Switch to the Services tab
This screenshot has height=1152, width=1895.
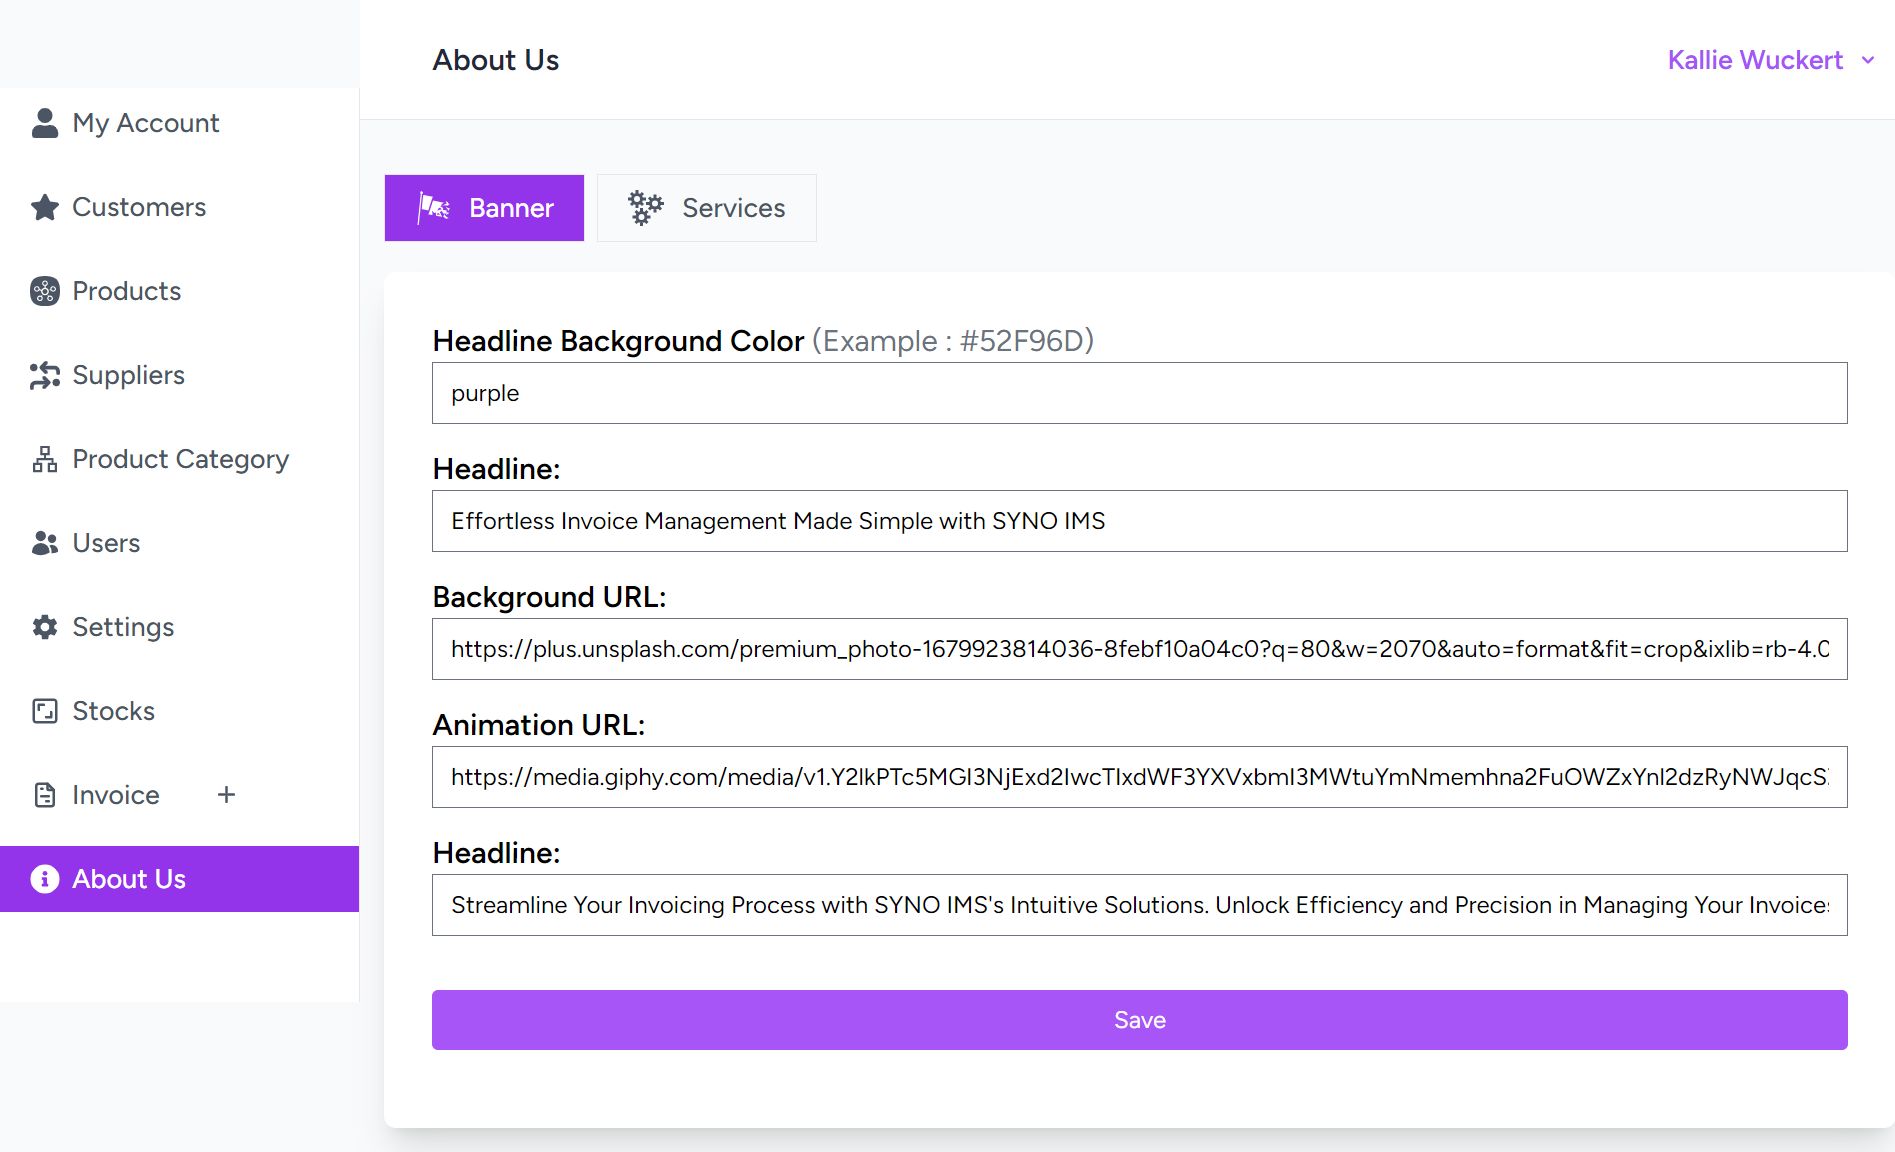click(706, 208)
